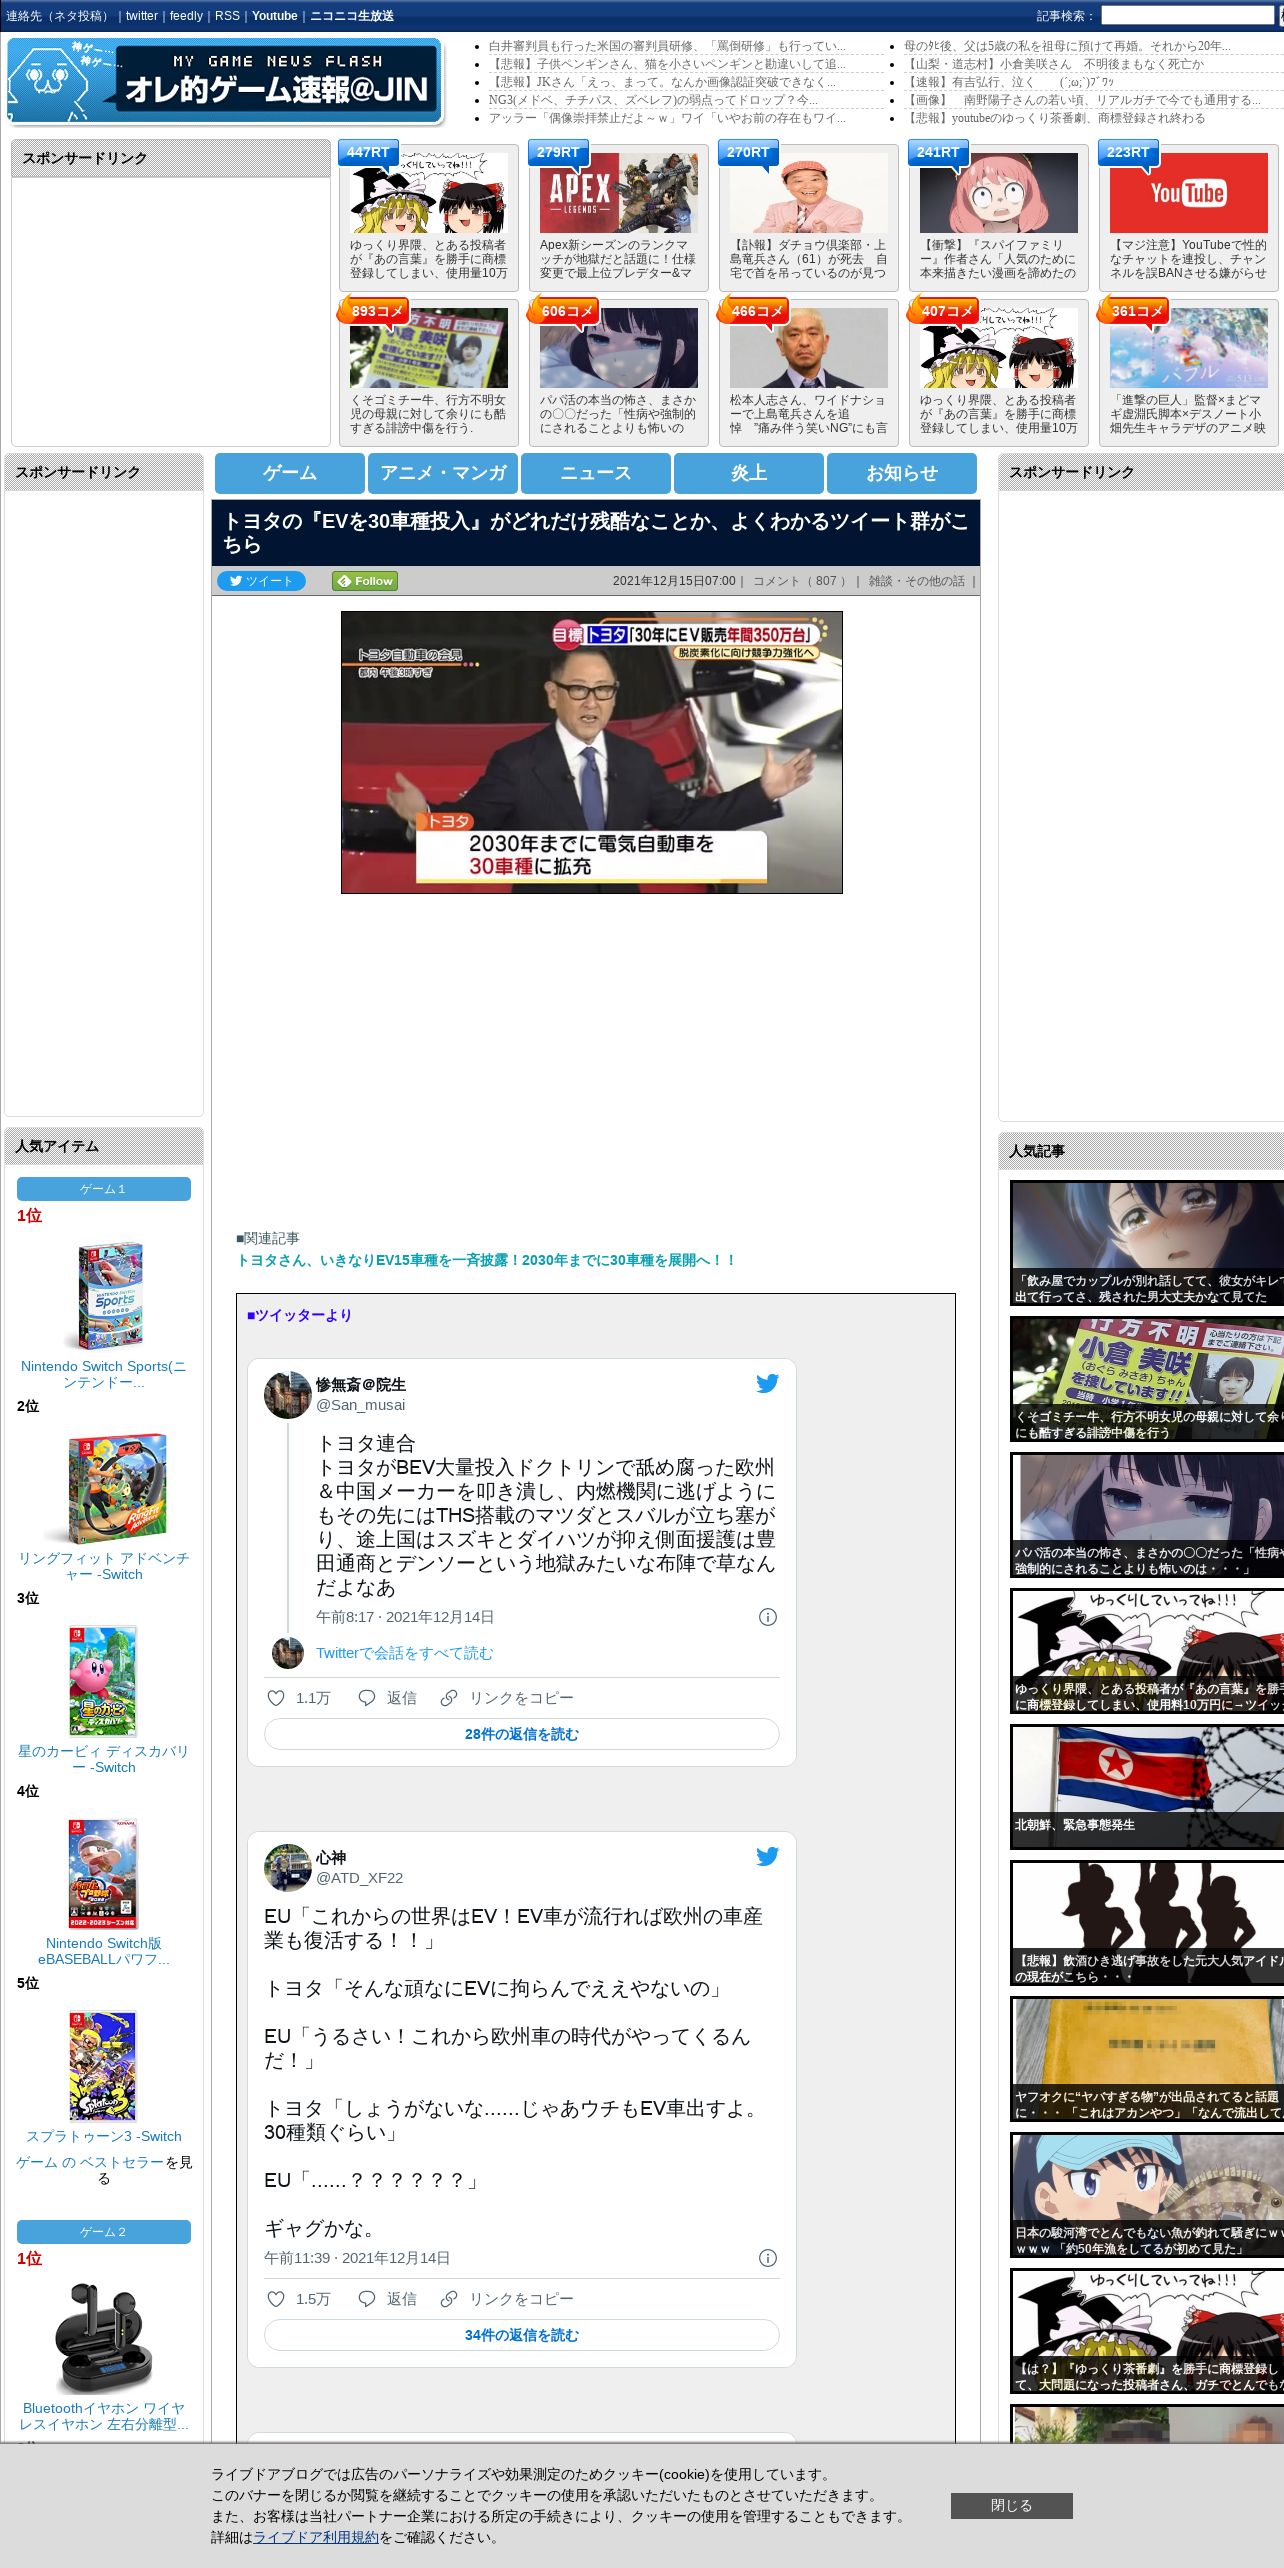Open 心神 @ATD_XF22 profile avatar
This screenshot has width=1284, height=2568.
(x=287, y=1867)
